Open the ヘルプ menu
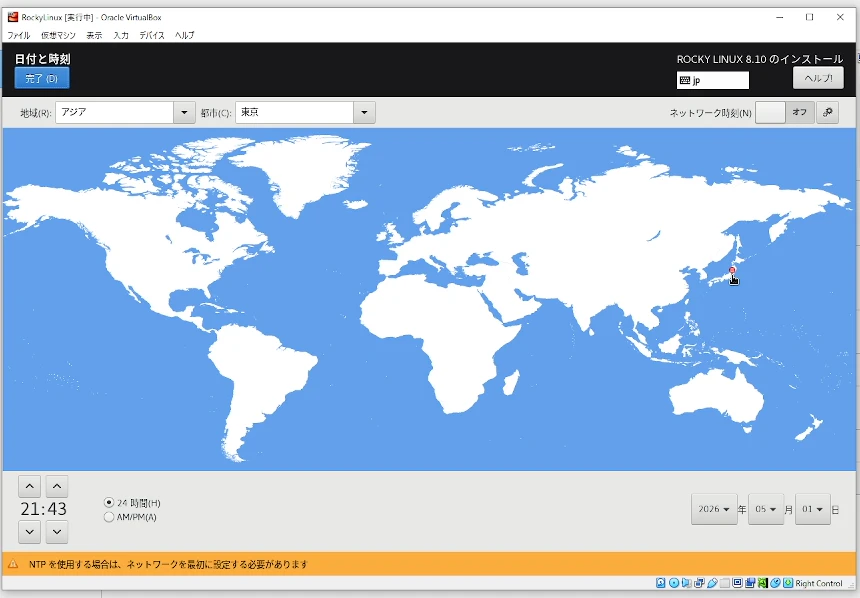 185,35
